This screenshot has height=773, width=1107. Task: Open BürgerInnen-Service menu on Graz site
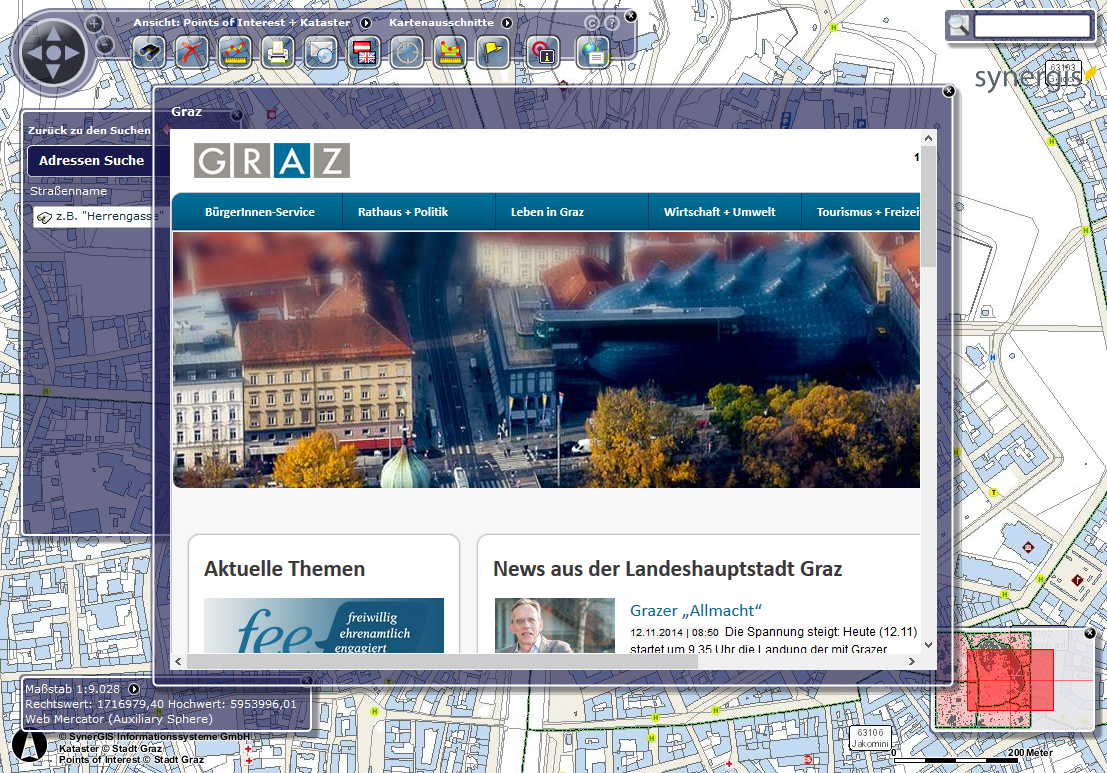point(260,212)
